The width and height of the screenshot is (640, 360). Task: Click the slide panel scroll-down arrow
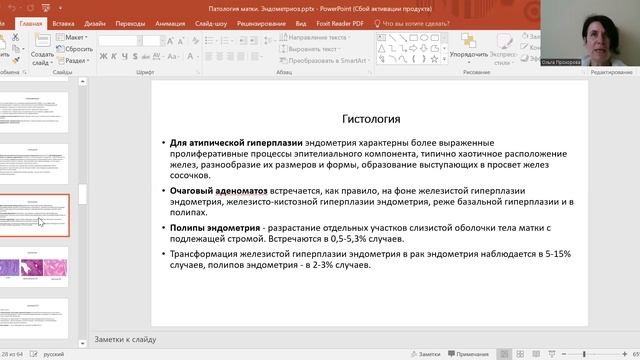pyautogui.click(x=82, y=343)
